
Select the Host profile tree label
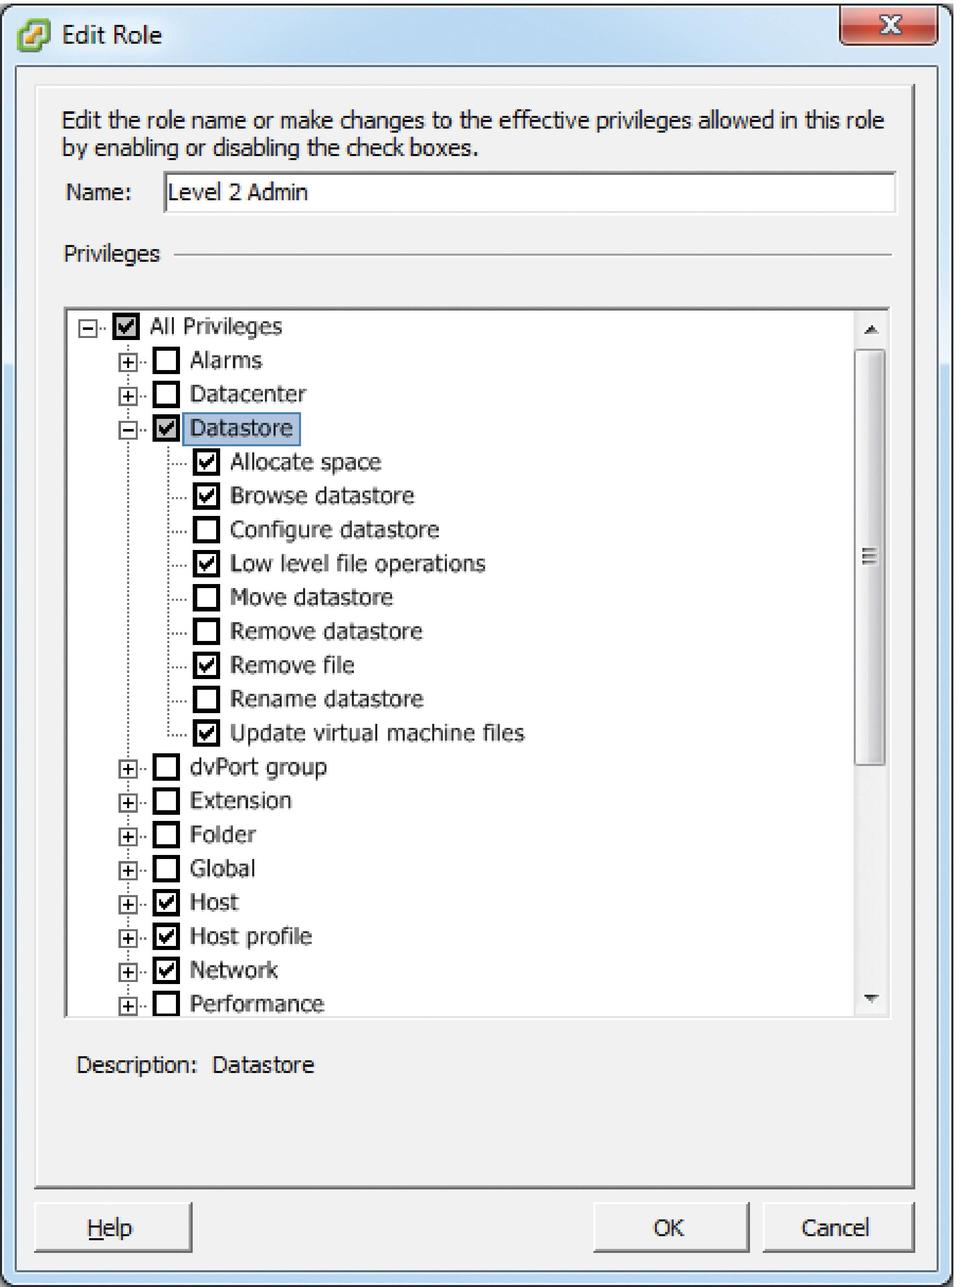[x=251, y=937]
